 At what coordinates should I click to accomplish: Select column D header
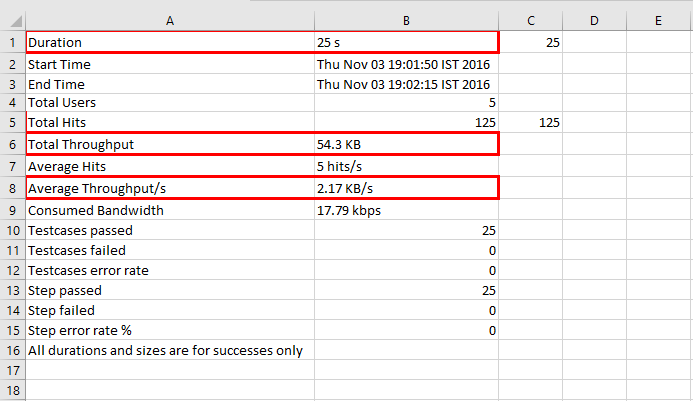click(x=594, y=21)
